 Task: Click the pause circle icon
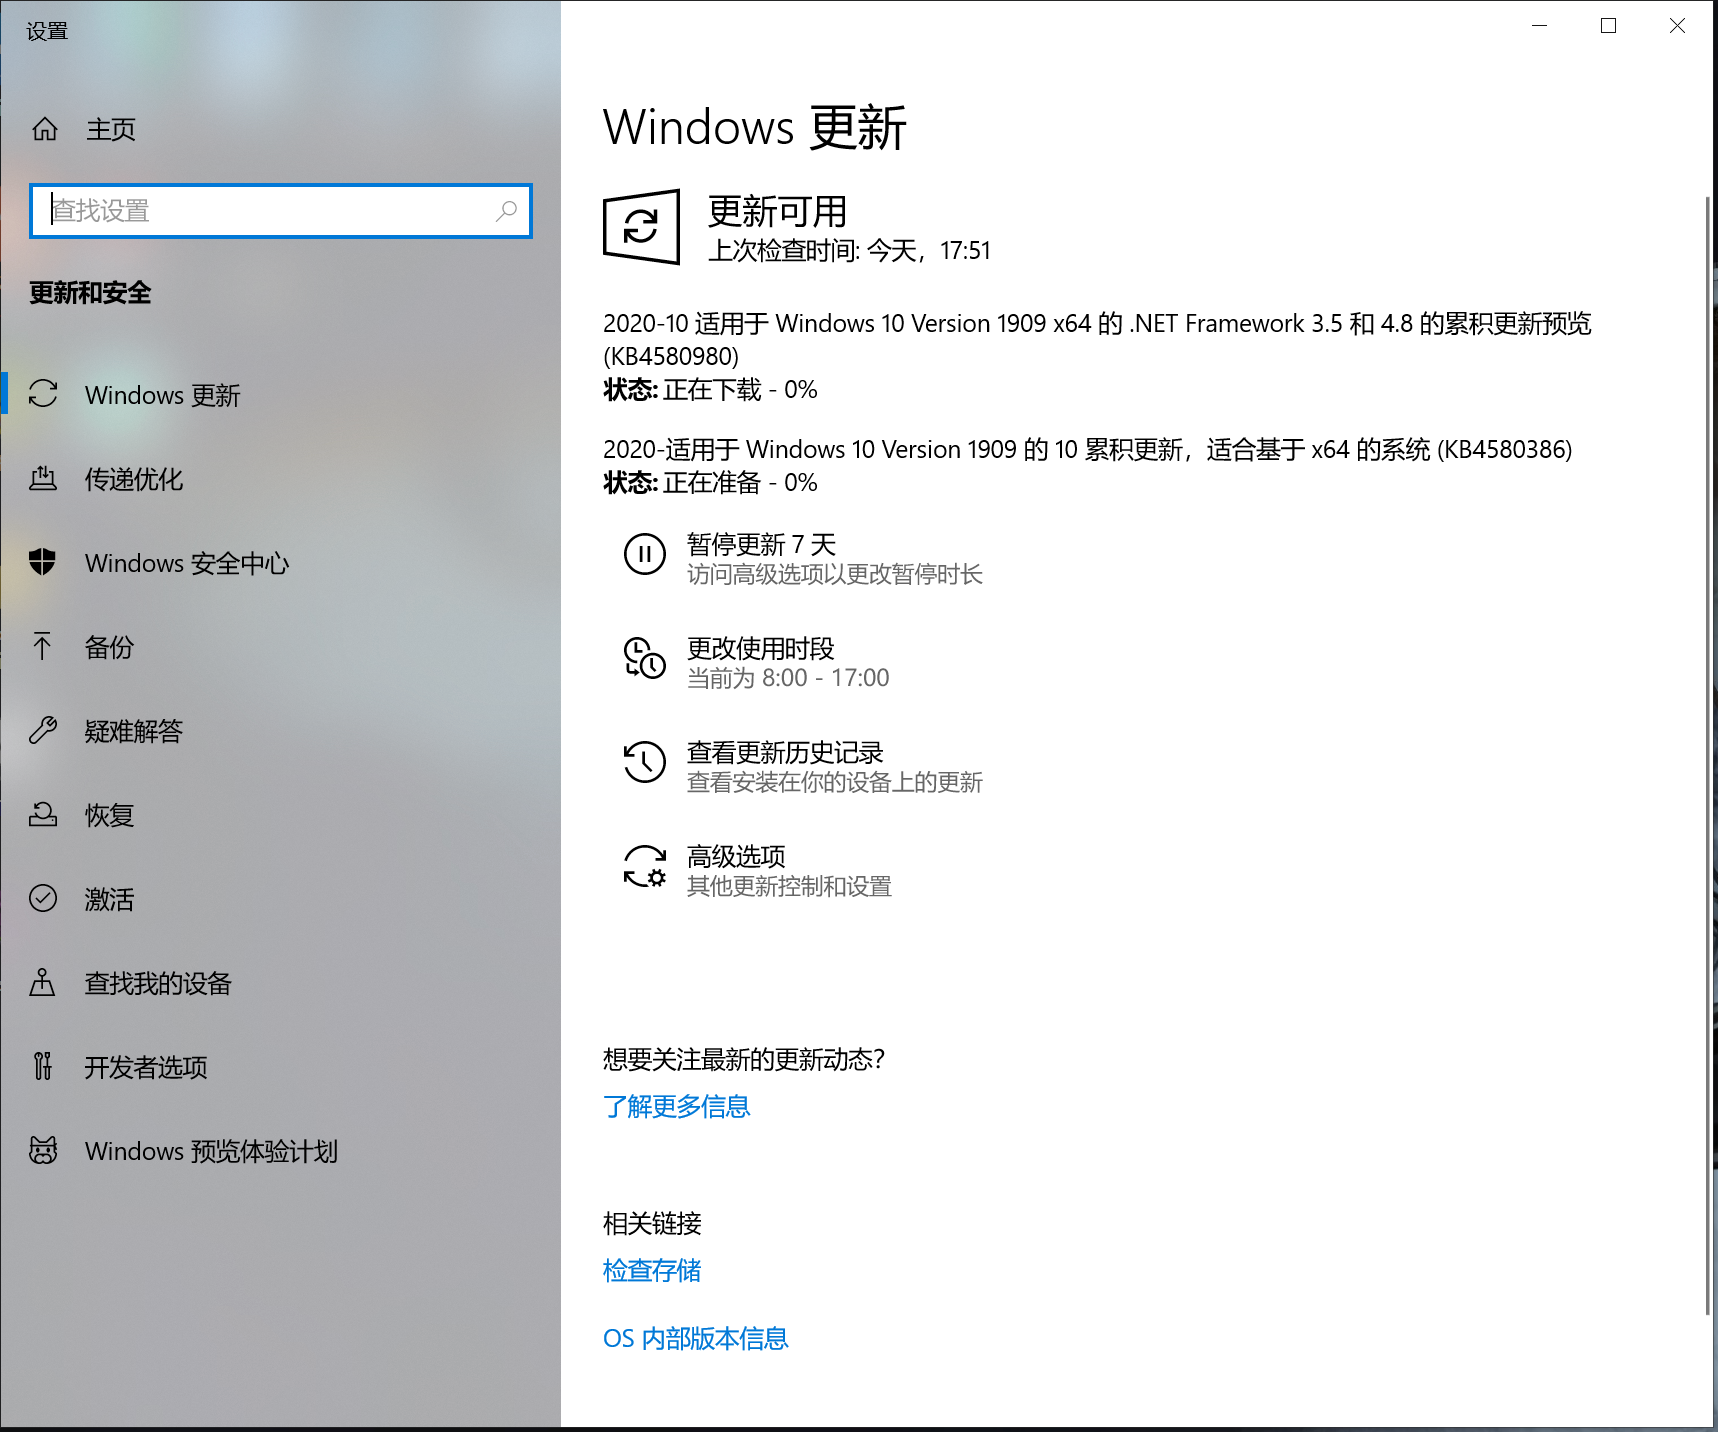pyautogui.click(x=645, y=553)
